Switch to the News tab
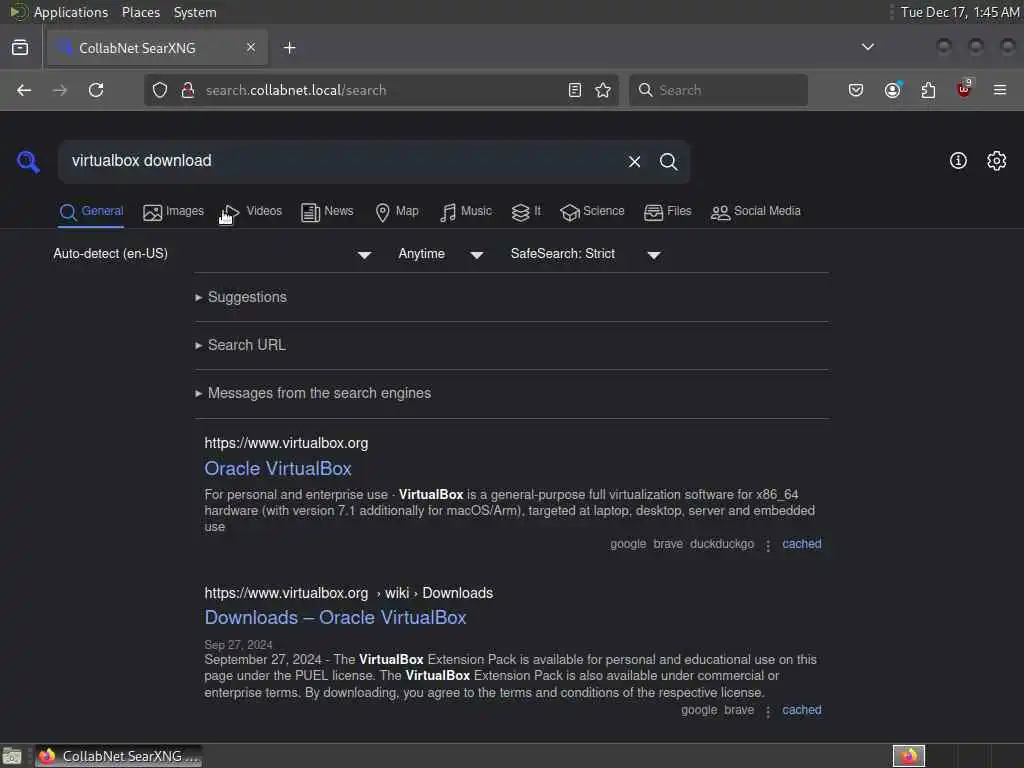The width and height of the screenshot is (1024, 768). tap(327, 212)
